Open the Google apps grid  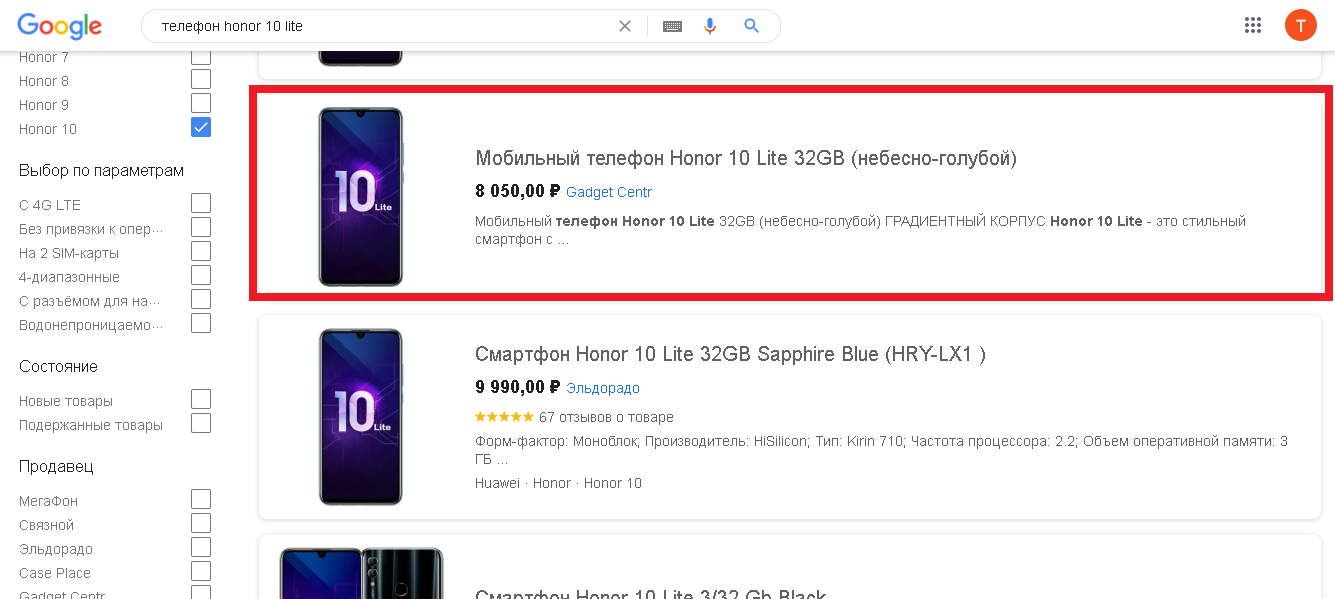(x=1253, y=26)
